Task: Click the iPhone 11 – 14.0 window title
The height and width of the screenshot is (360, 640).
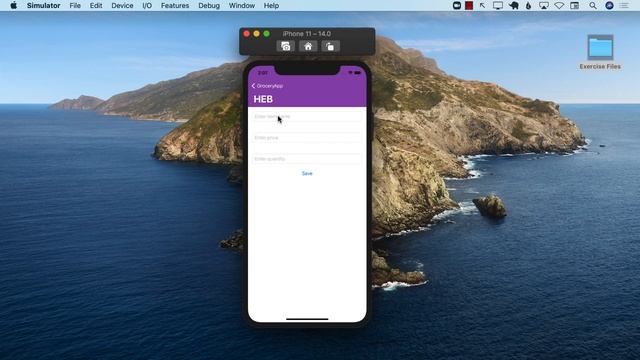Action: 307,34
